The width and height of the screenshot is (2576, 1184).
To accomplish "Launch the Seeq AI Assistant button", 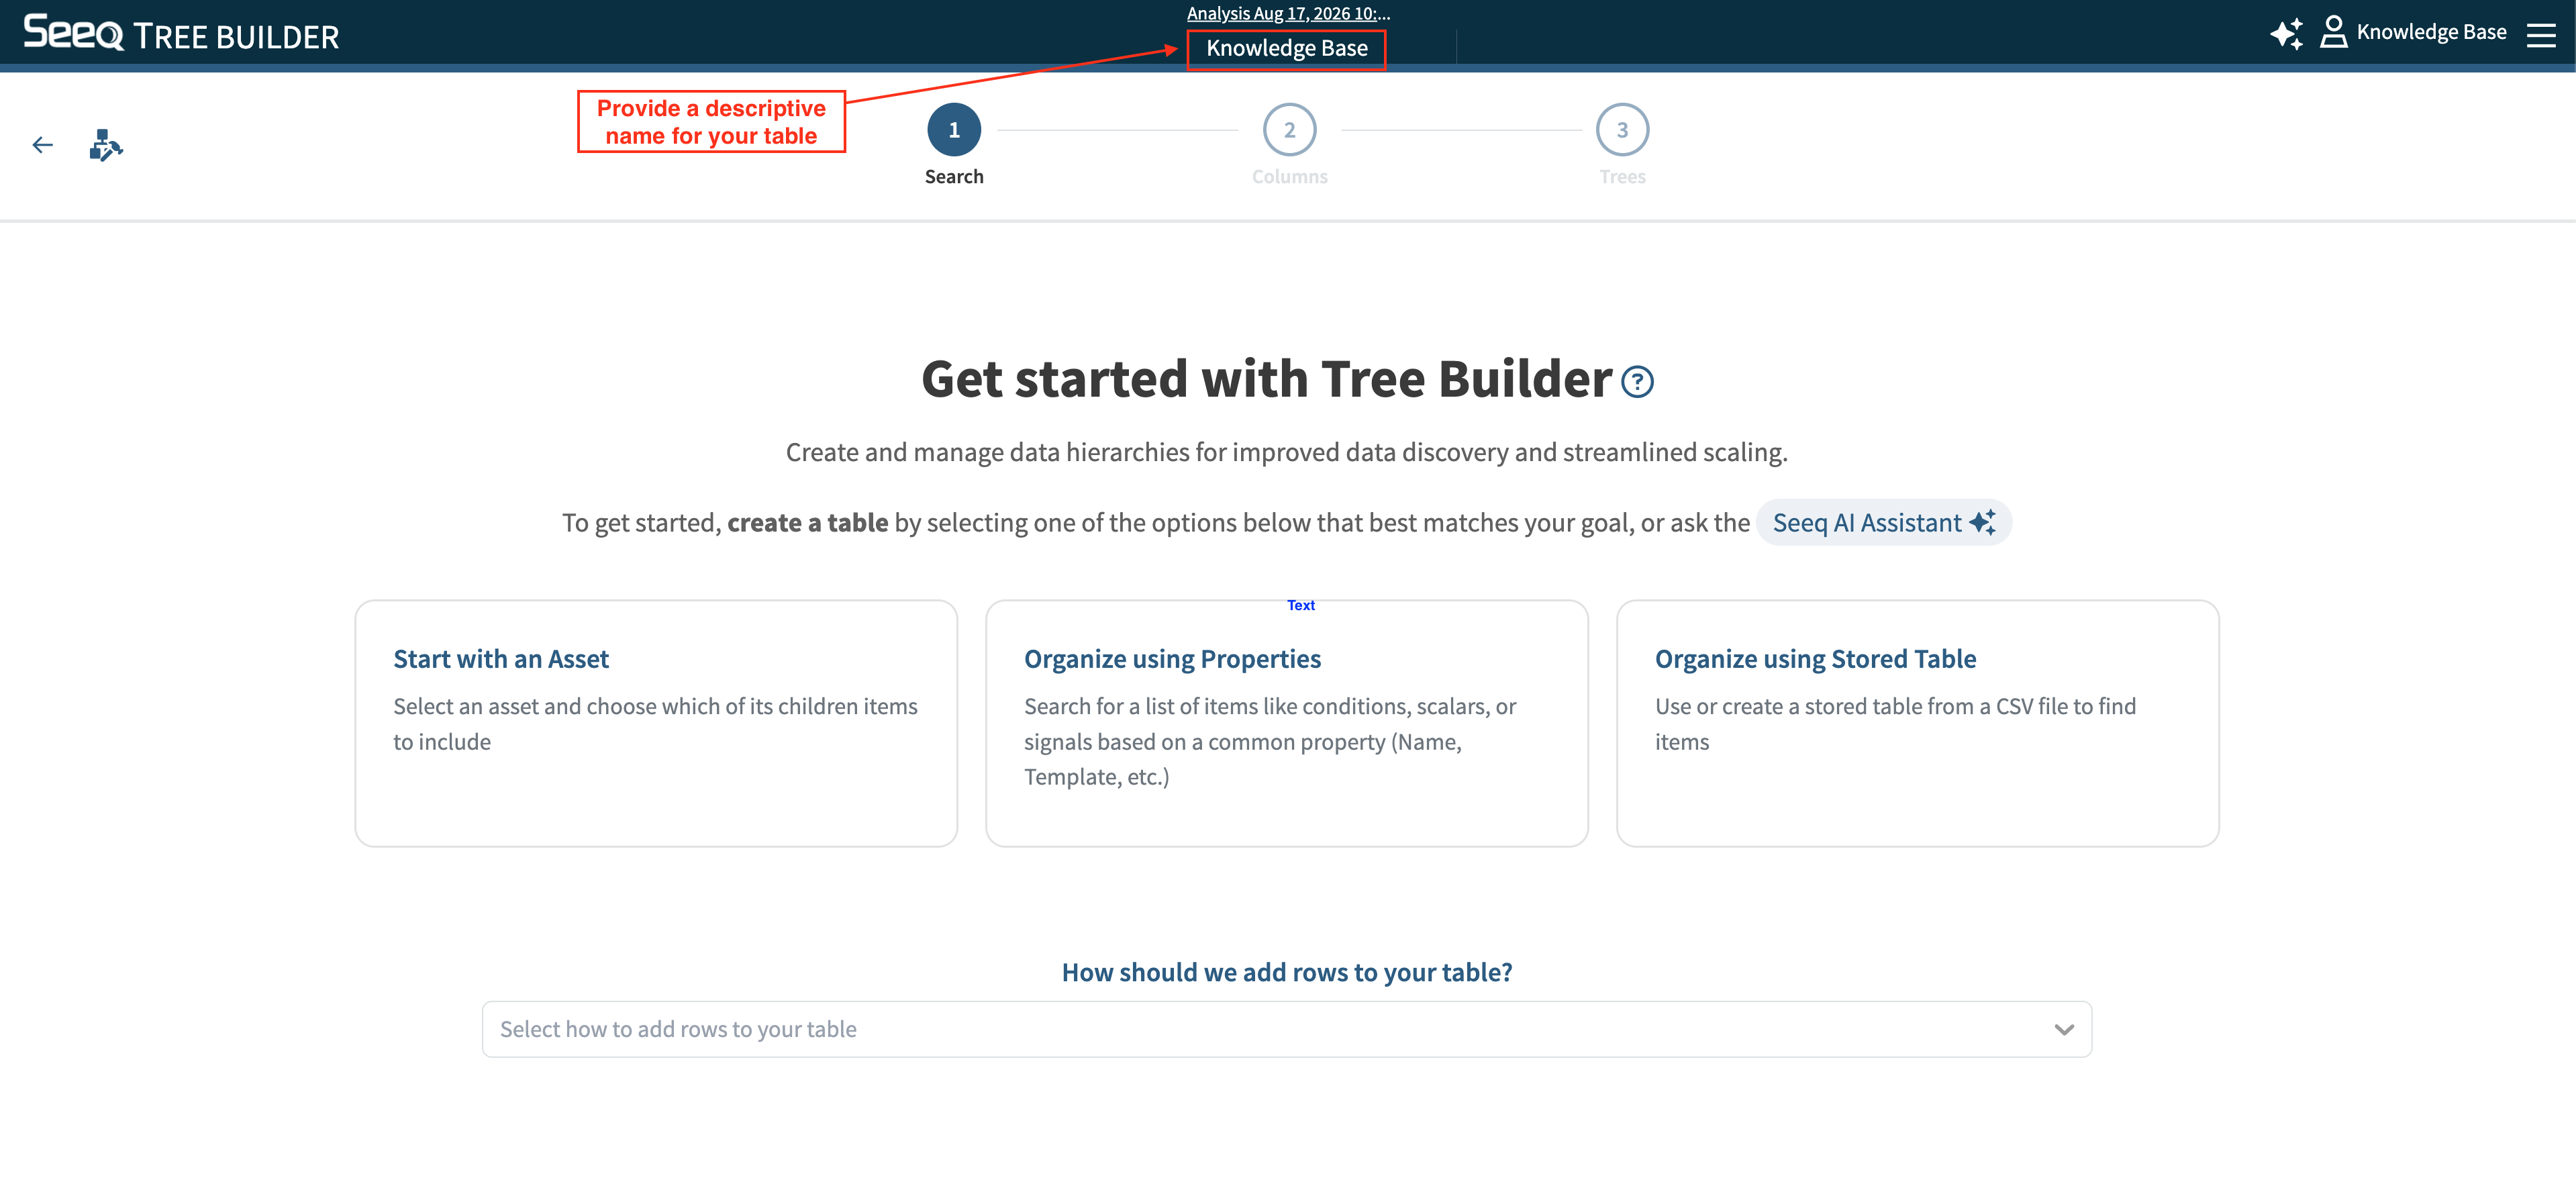I will tap(1884, 523).
